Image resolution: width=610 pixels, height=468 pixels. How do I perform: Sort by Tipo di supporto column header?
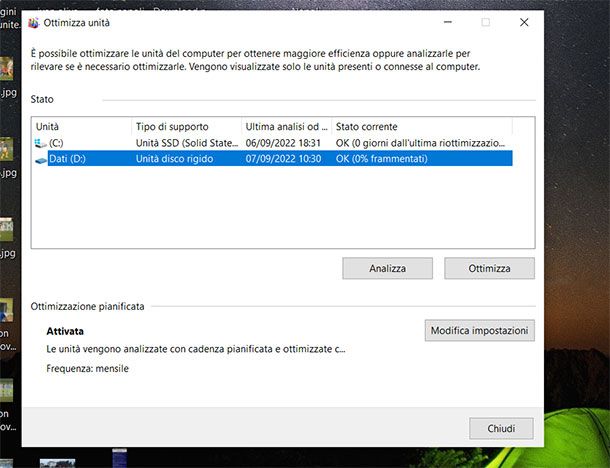click(187, 126)
